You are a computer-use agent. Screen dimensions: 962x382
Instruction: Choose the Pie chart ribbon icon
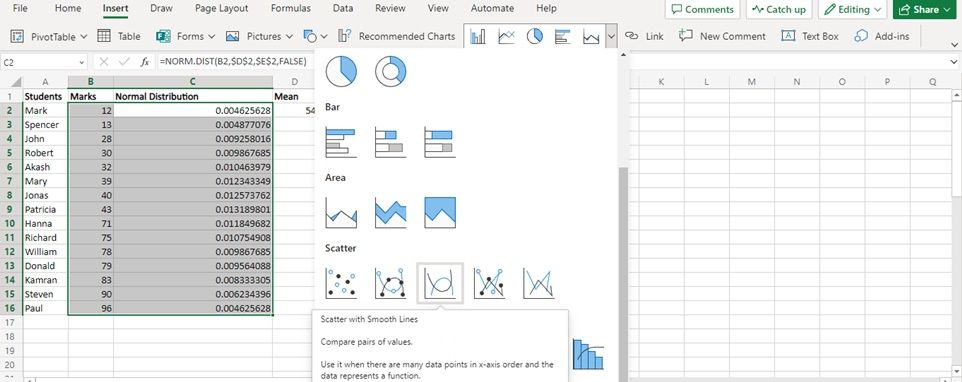534,37
